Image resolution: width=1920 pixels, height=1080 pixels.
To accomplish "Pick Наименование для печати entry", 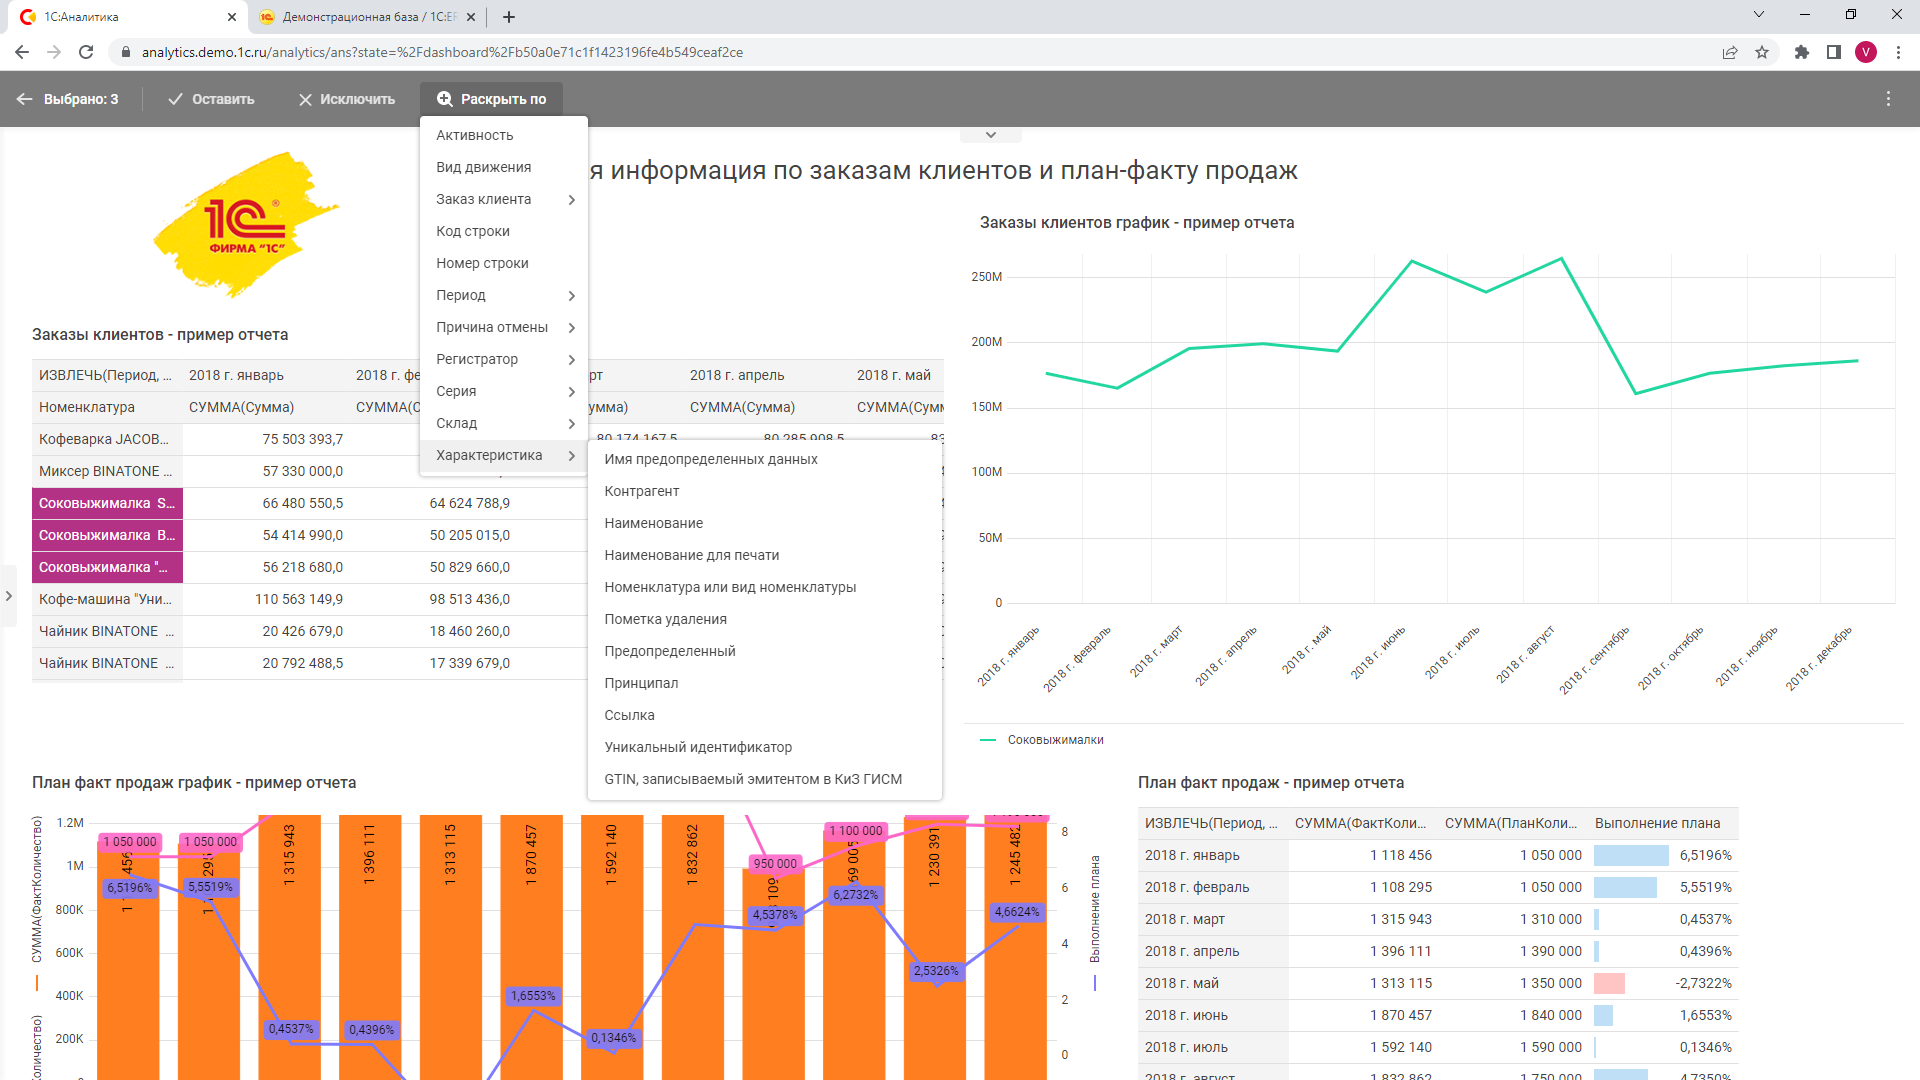I will (x=765, y=555).
